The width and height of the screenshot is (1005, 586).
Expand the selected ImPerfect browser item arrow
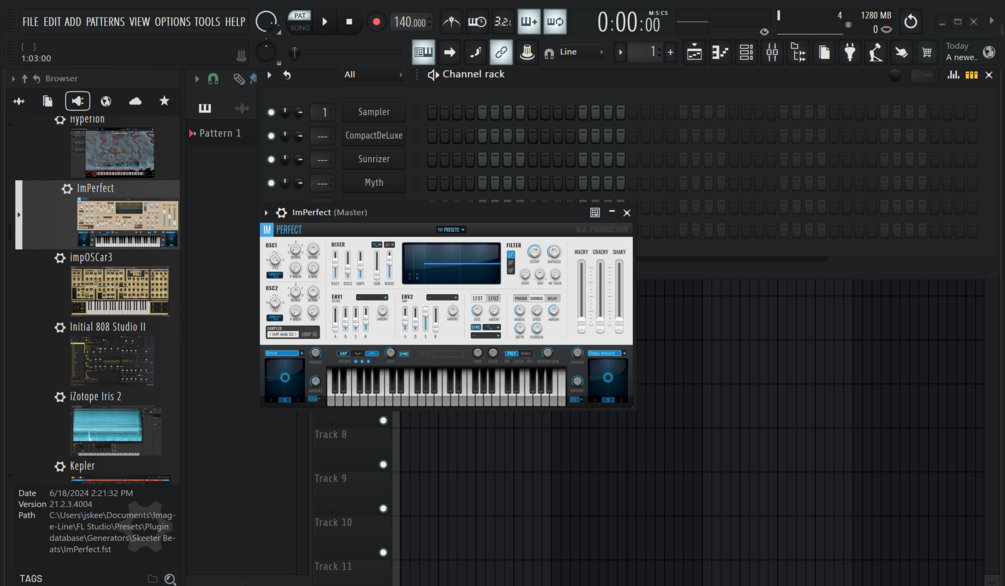19,215
